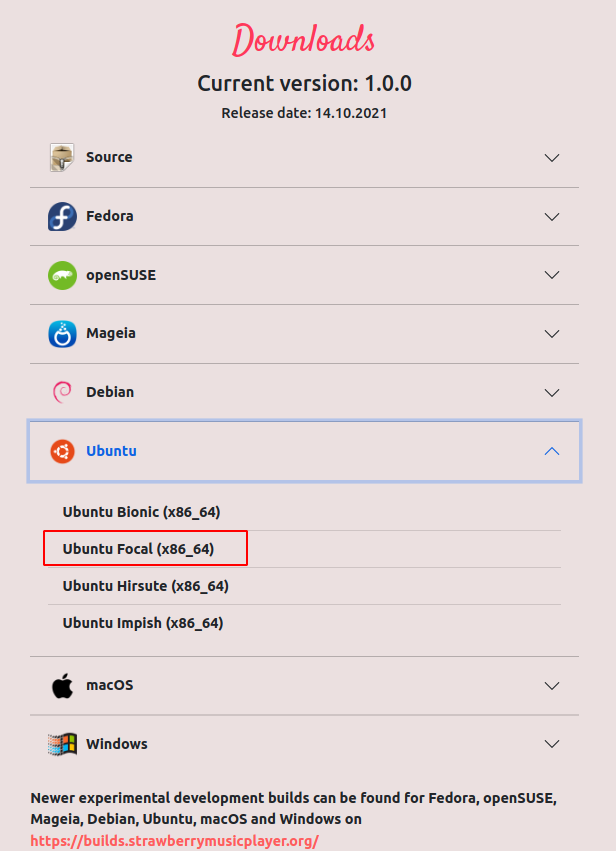
Task: Select the Ubuntu Impish download
Action: [141, 622]
